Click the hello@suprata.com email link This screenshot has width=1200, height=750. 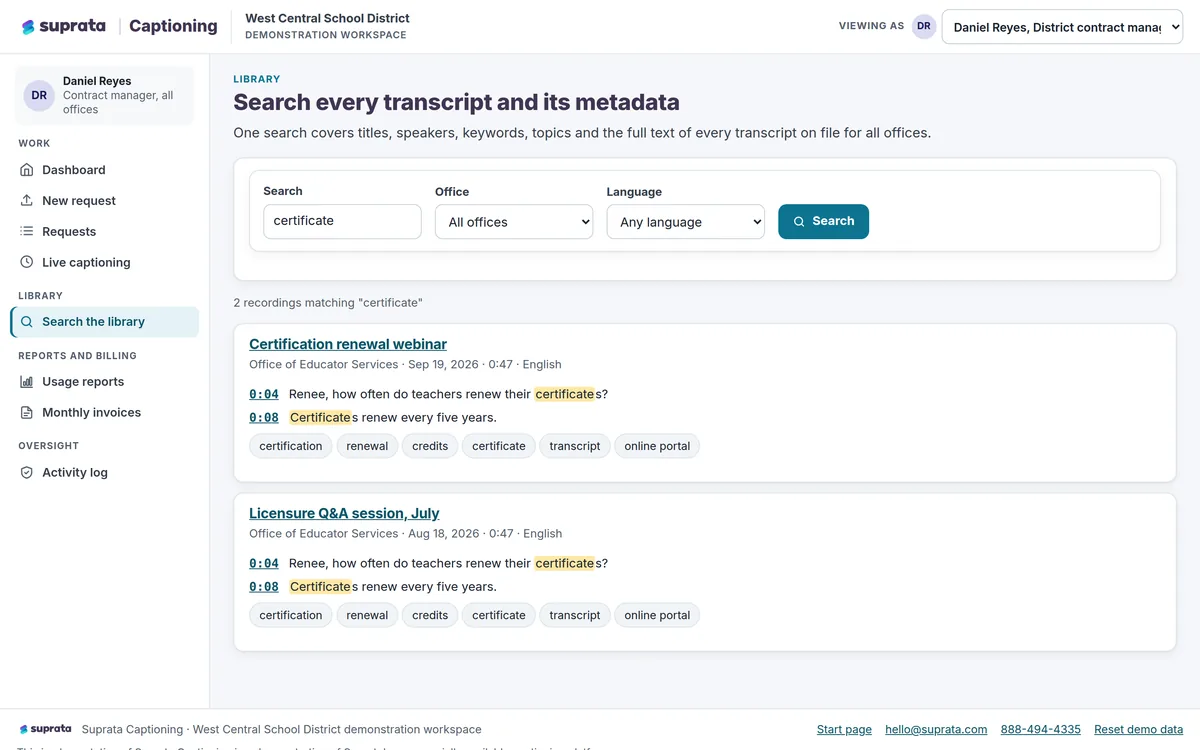pos(936,730)
